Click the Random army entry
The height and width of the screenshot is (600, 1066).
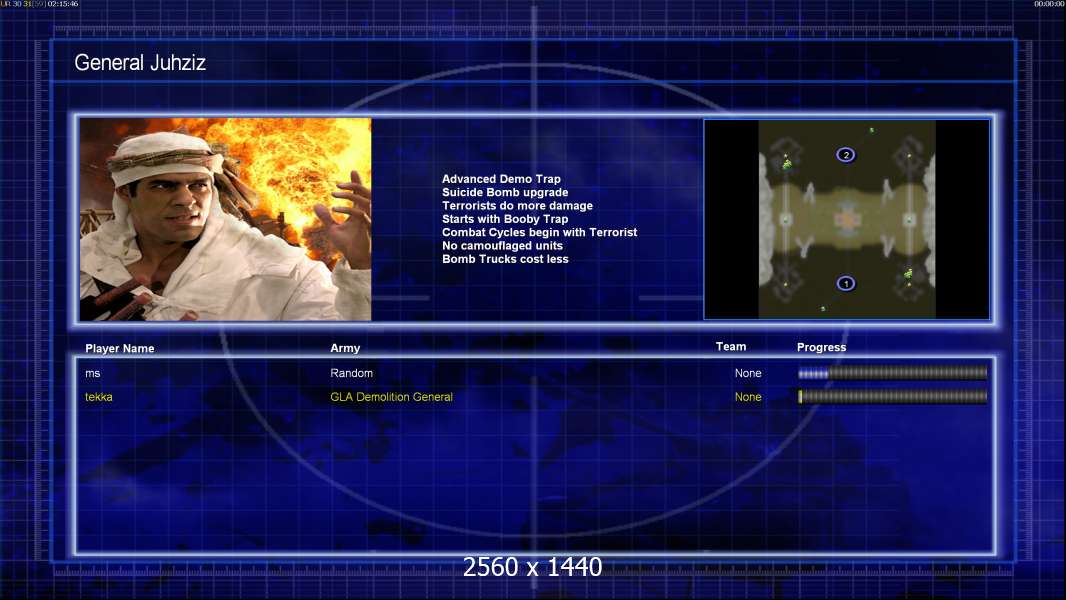point(351,373)
